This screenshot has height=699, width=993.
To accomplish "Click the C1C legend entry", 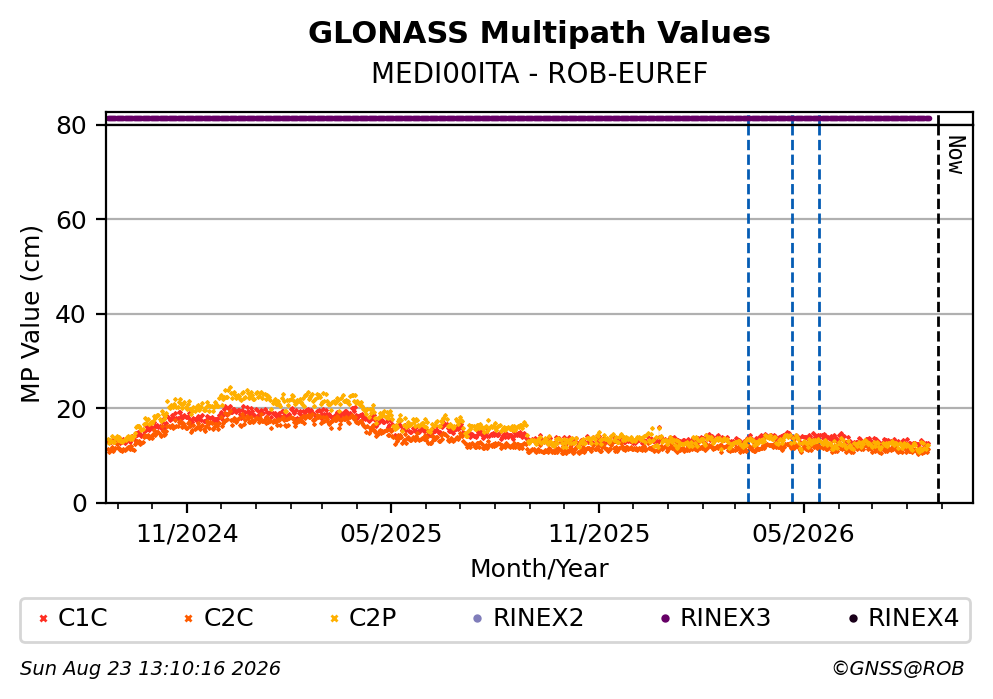I will [x=73, y=618].
